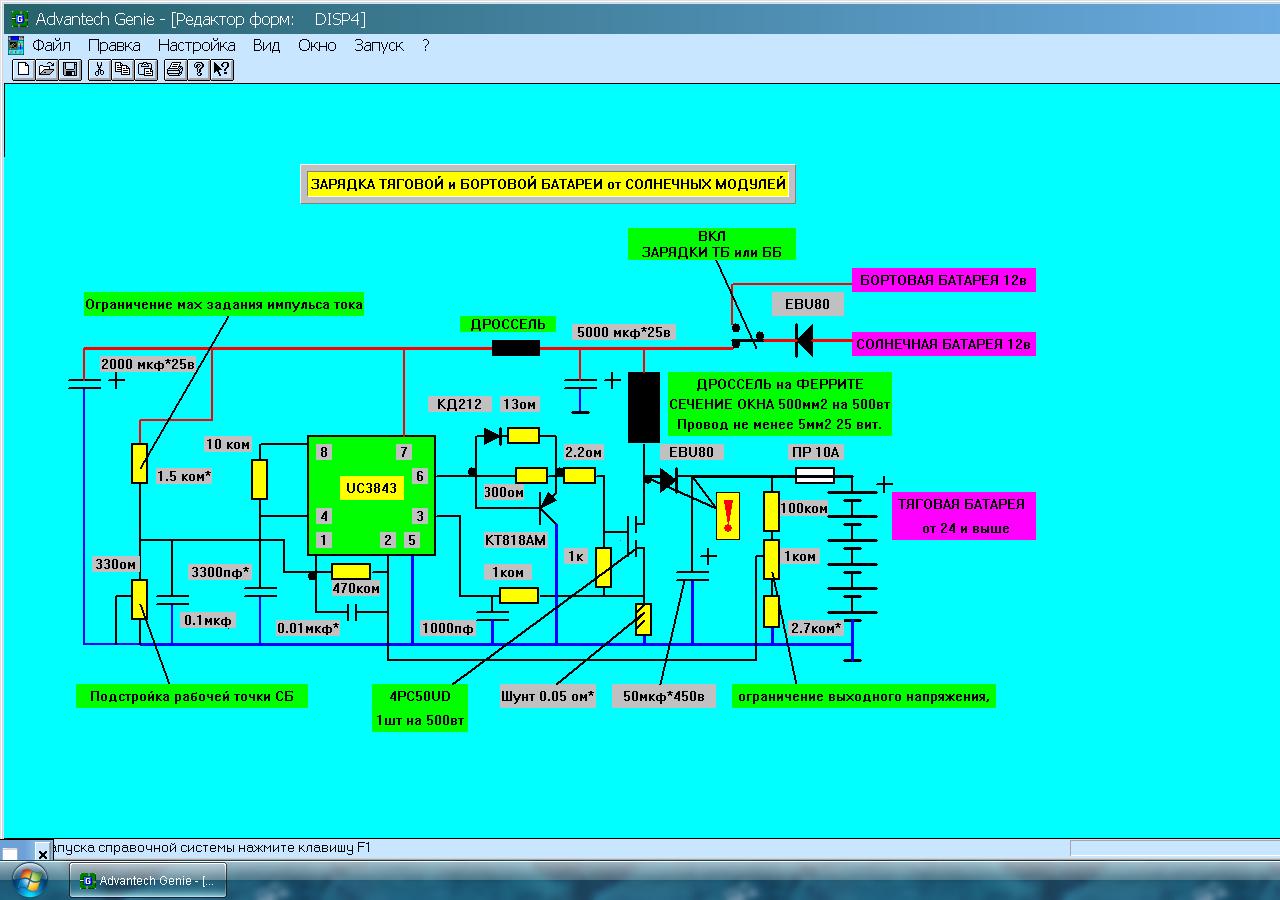Click the БОРТОВАЯ БАТАРЕЯ 12в label
The width and height of the screenshot is (1280, 900).
pos(943,280)
